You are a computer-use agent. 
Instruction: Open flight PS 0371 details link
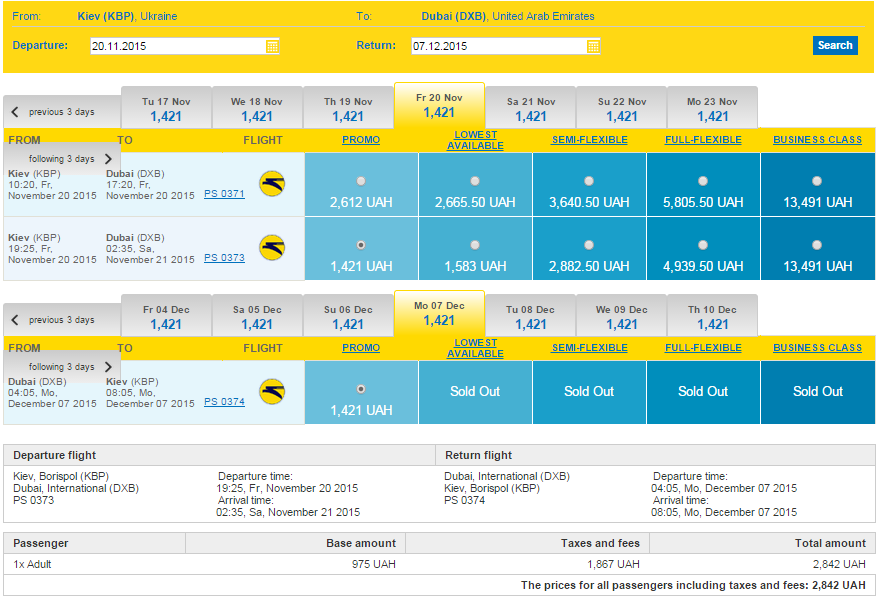tap(224, 194)
